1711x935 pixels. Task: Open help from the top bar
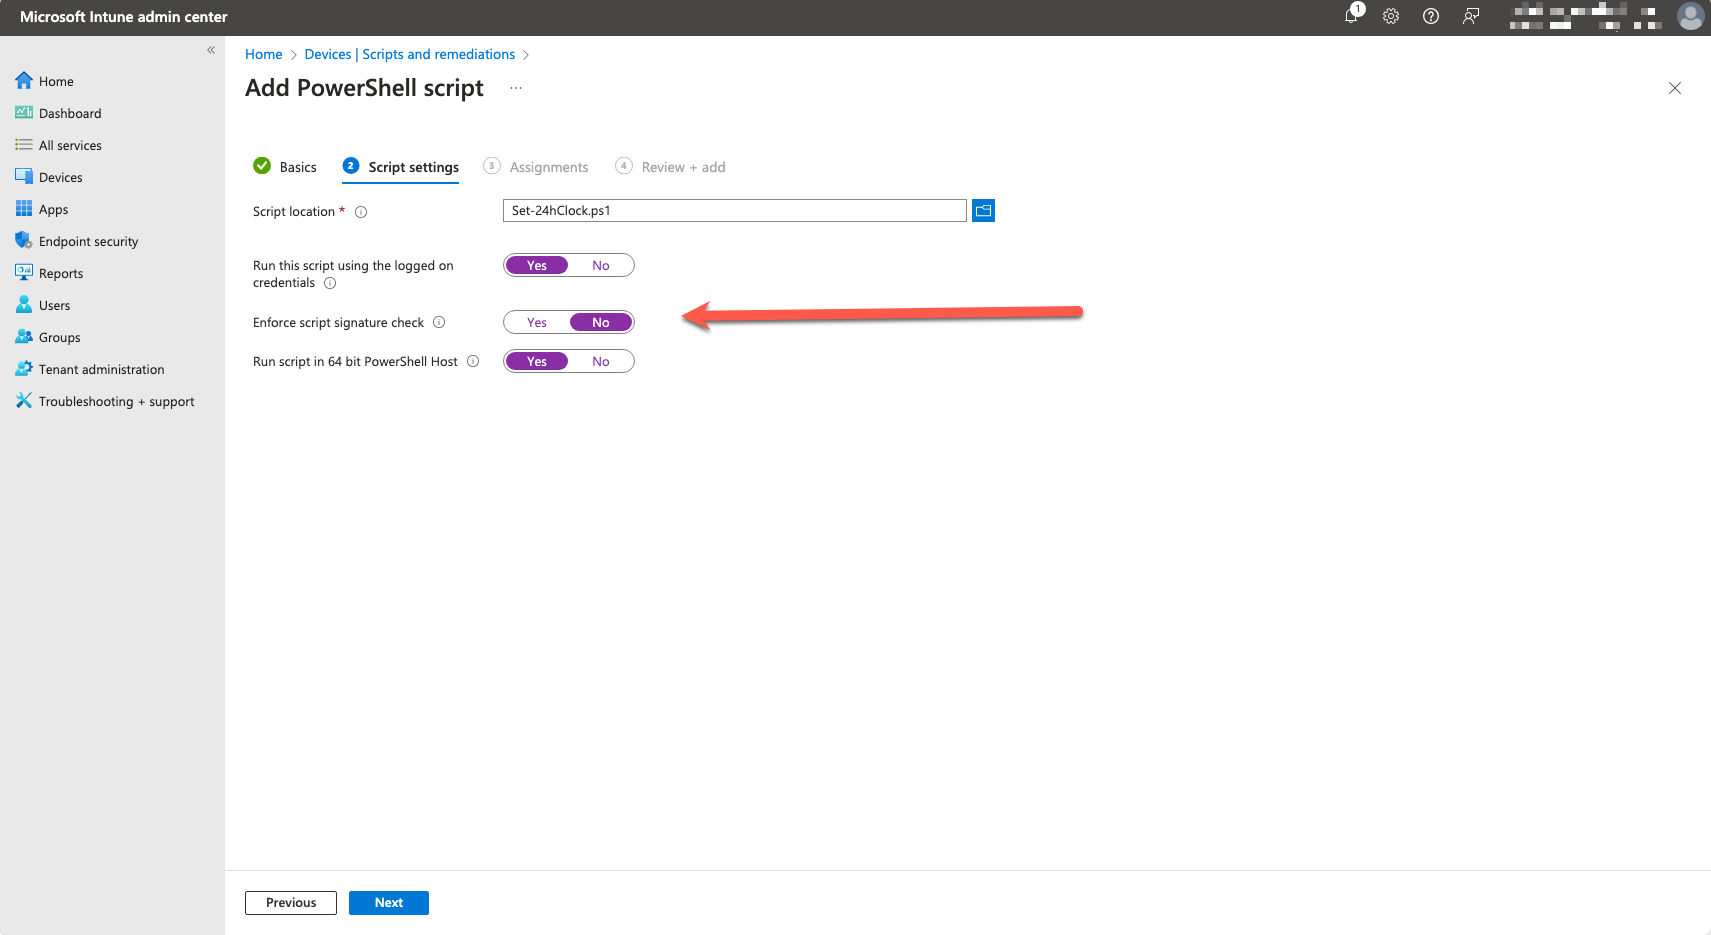pos(1430,17)
